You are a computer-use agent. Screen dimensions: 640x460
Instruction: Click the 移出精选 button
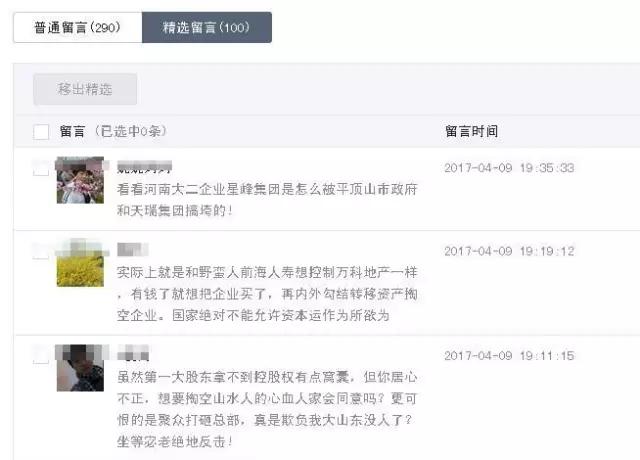[x=85, y=89]
